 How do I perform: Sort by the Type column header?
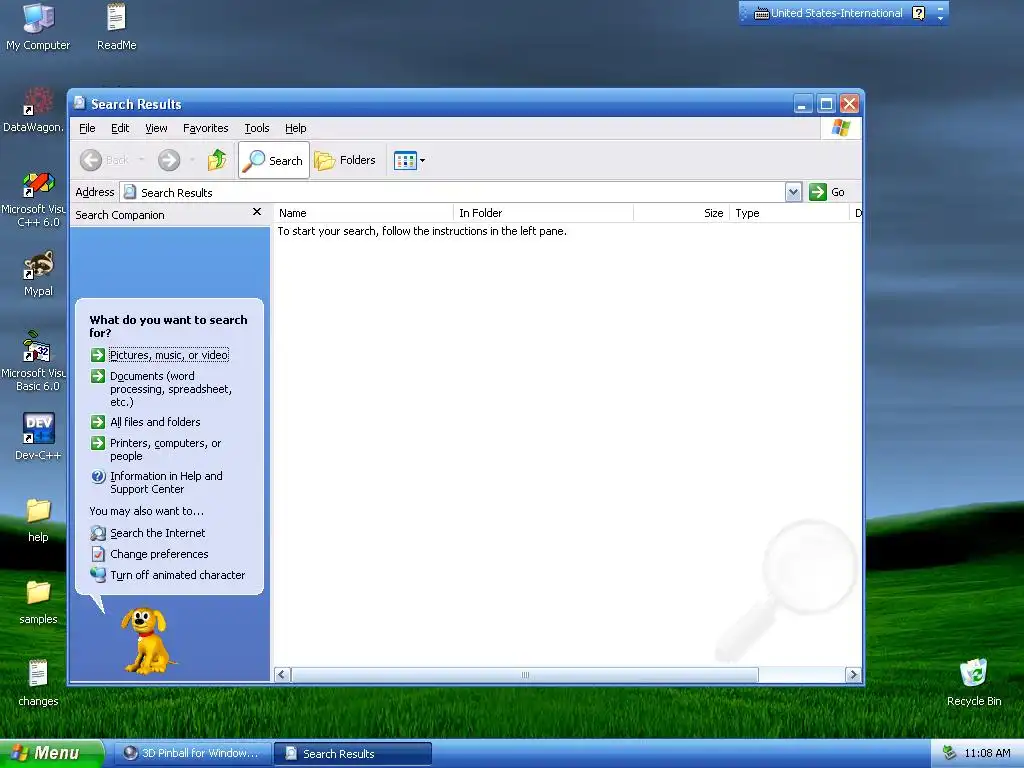tap(789, 213)
